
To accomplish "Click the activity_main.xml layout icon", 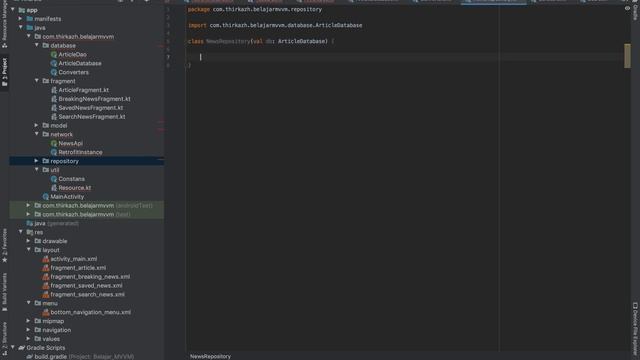I will [x=46, y=259].
